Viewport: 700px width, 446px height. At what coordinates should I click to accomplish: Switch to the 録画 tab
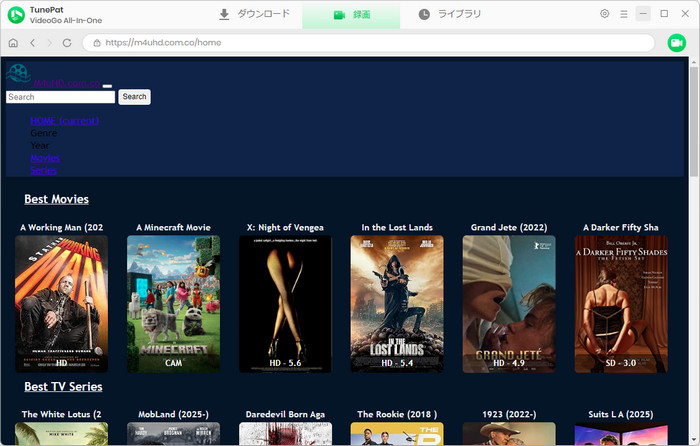tap(351, 15)
